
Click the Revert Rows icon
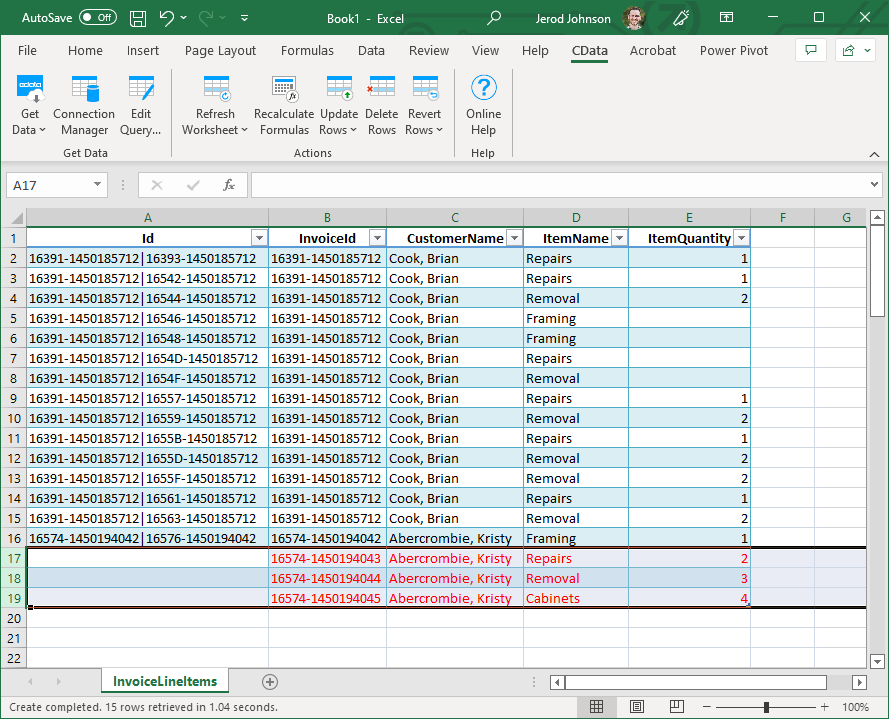(425, 90)
